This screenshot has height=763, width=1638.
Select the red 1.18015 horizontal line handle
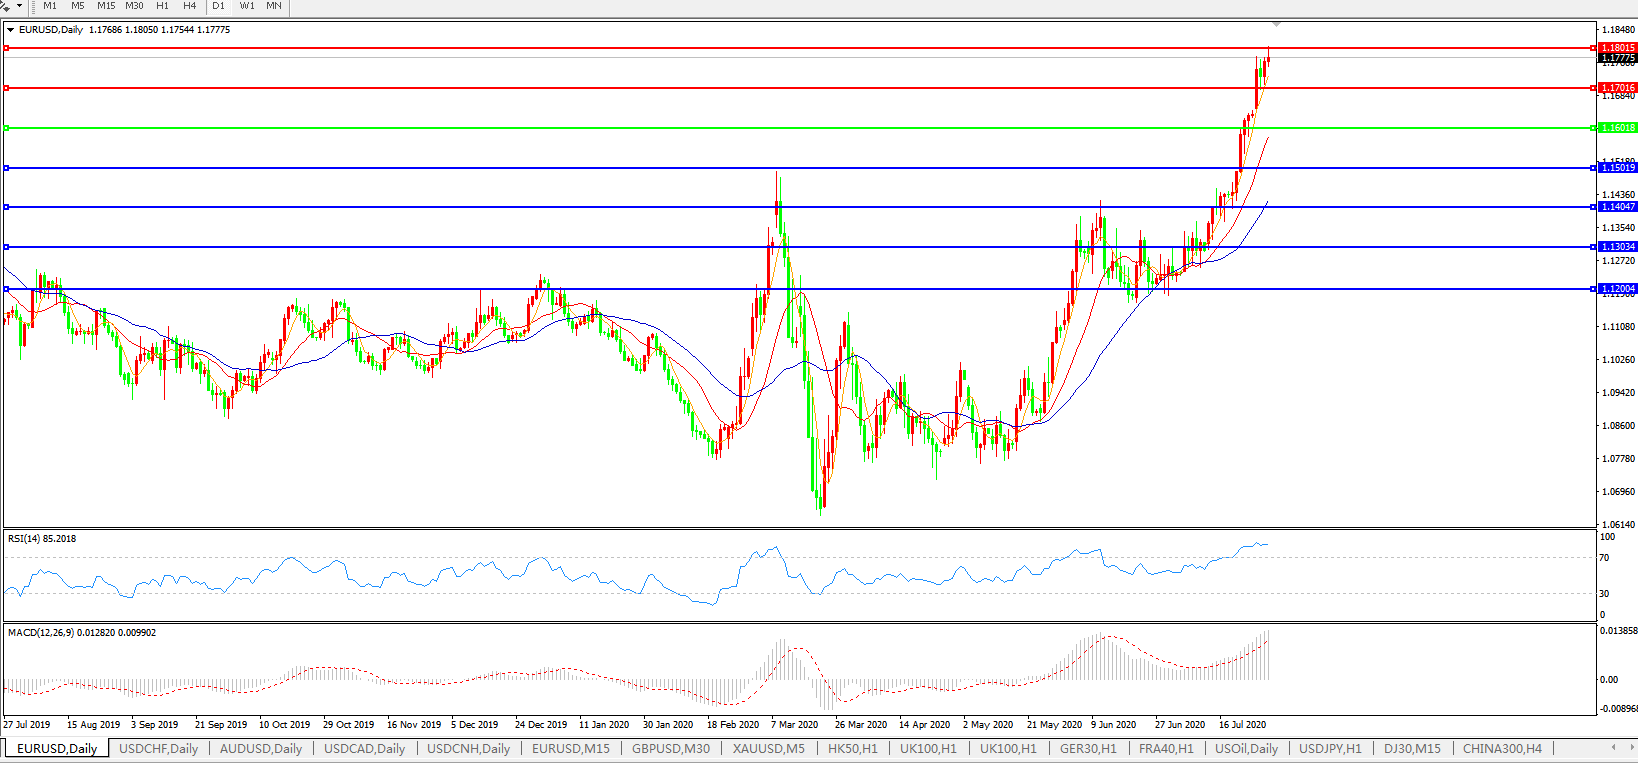coord(7,48)
